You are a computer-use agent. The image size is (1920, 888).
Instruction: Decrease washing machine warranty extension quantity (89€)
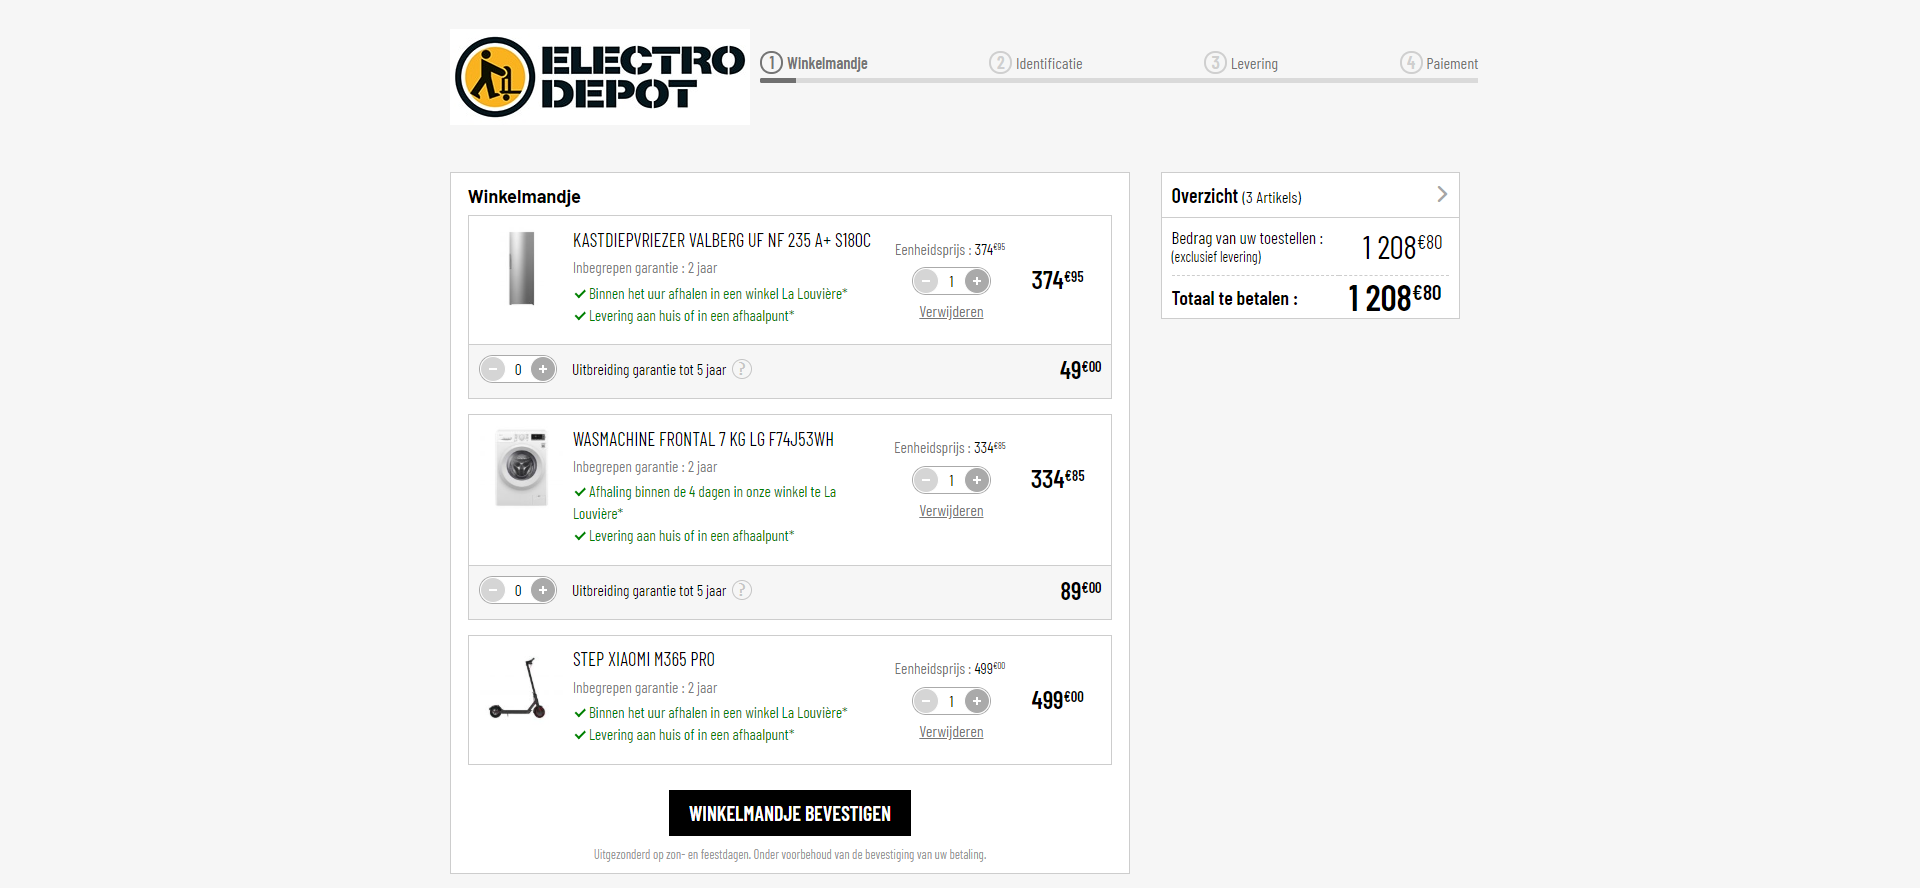(x=493, y=590)
